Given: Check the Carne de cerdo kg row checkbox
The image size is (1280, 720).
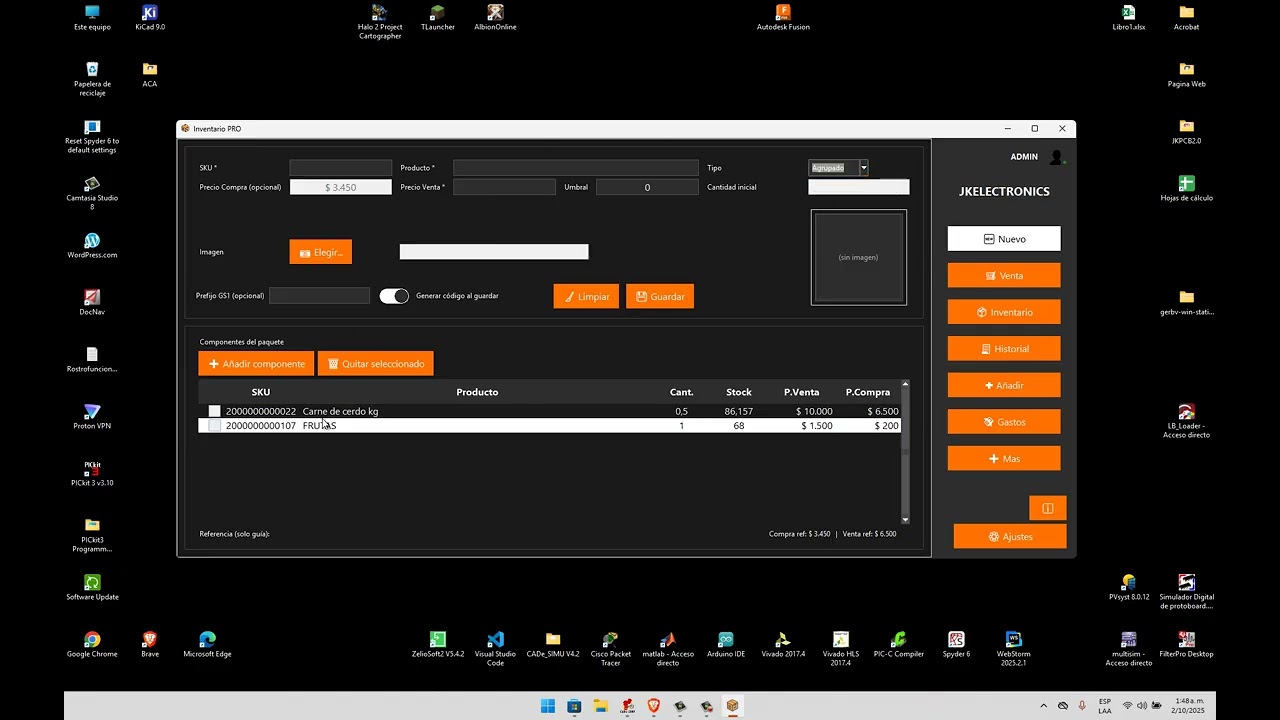Looking at the screenshot, I should pos(214,411).
